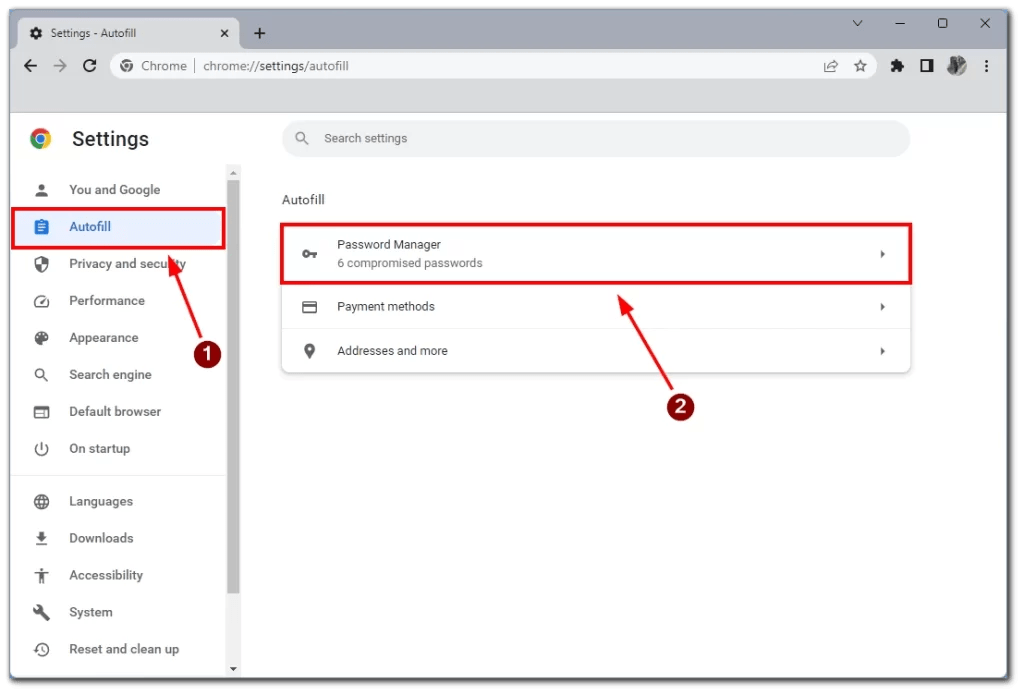Click the System wrench icon
Image resolution: width=1024 pixels, height=695 pixels.
pyautogui.click(x=41, y=613)
